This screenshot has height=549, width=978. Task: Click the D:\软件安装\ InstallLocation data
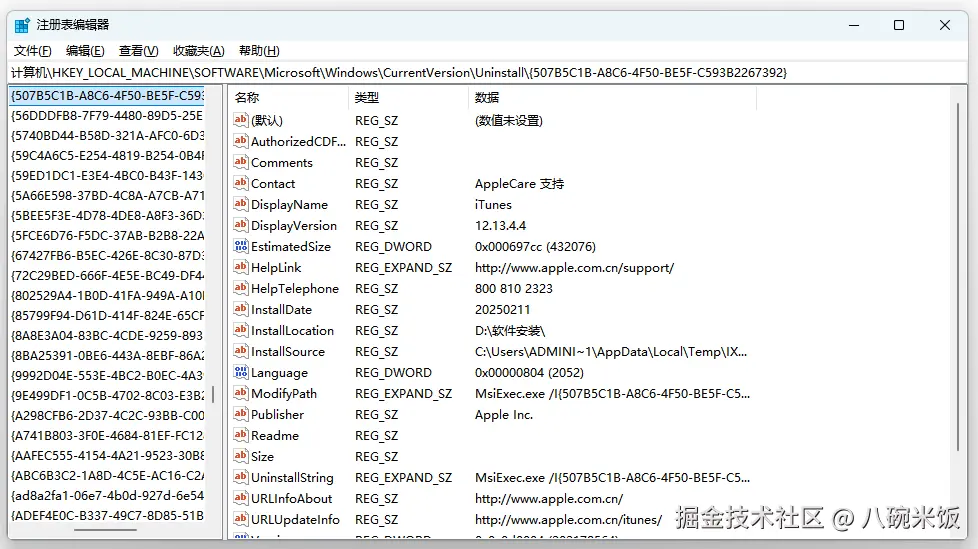click(x=510, y=331)
